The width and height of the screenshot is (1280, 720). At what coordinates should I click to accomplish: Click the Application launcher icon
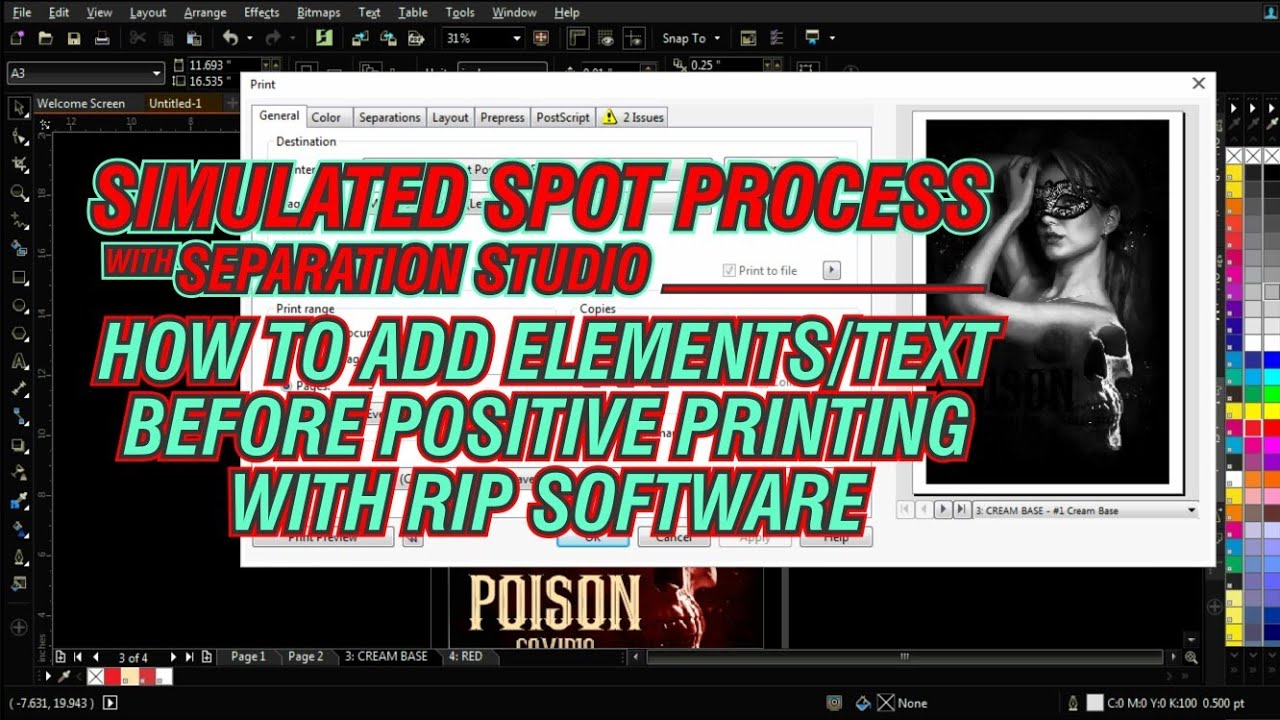click(812, 38)
